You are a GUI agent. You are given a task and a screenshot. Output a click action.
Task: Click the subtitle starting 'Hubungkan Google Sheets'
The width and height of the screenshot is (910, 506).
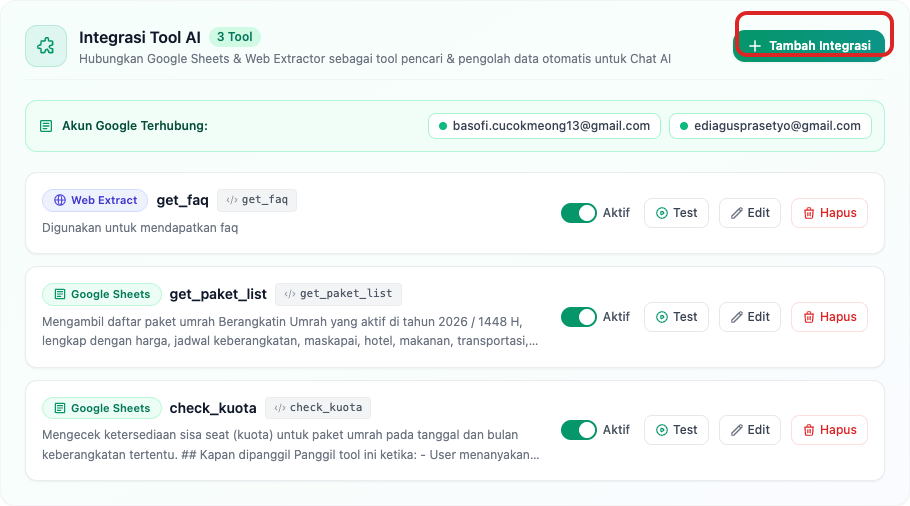click(375, 59)
